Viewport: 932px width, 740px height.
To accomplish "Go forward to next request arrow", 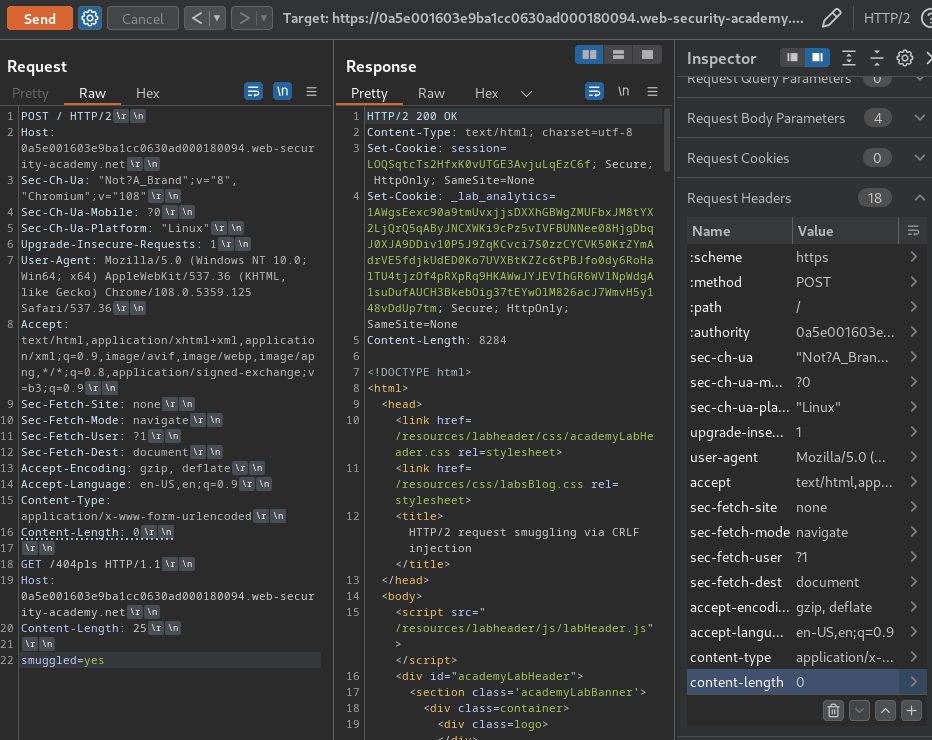I will click(244, 18).
